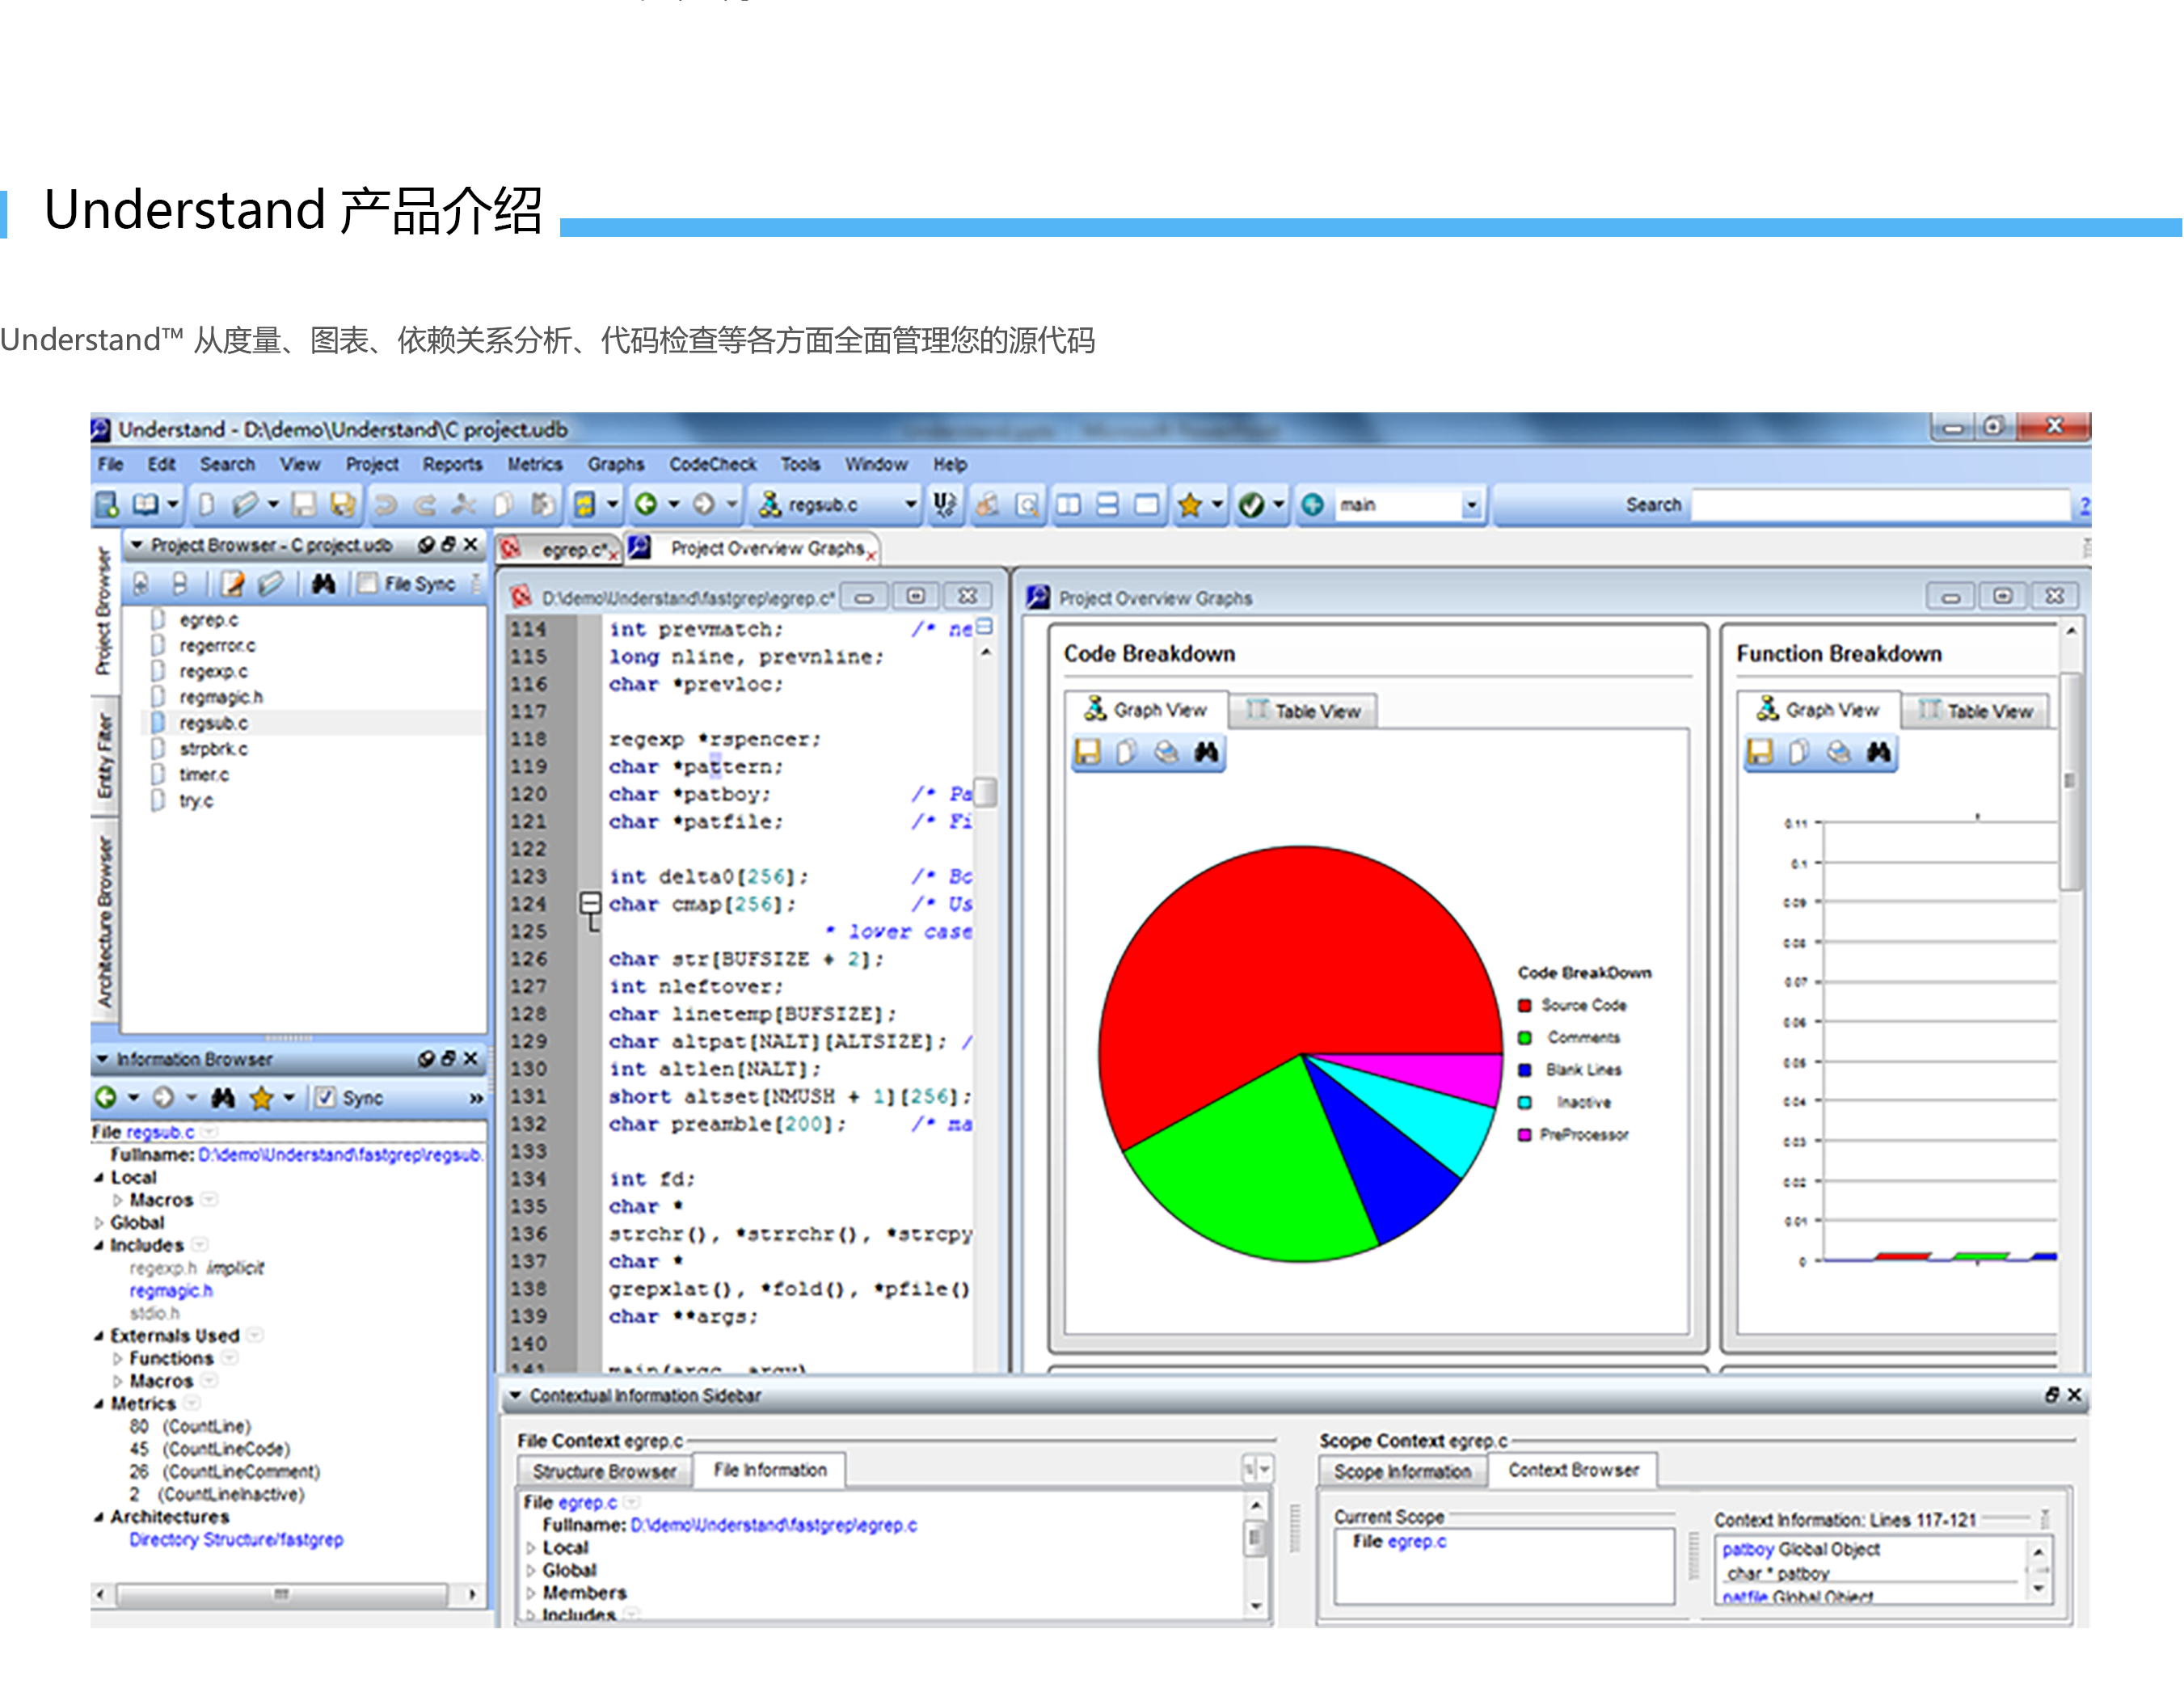Open the regmagic.h include link

pyautogui.click(x=170, y=1290)
